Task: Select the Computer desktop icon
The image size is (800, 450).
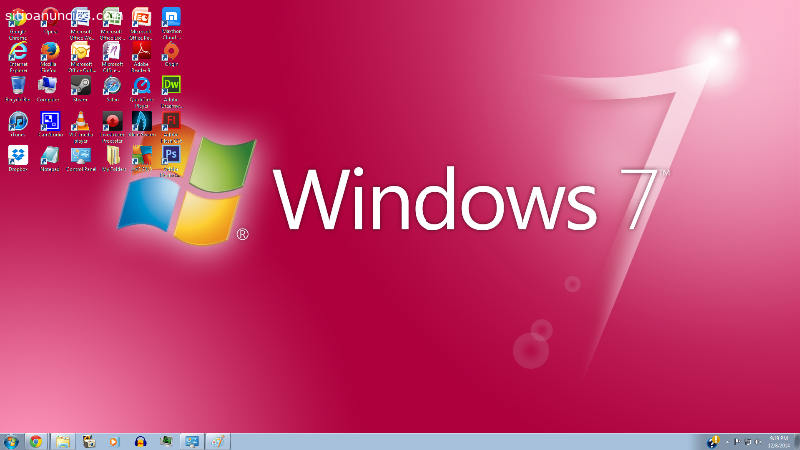Action: click(x=47, y=89)
